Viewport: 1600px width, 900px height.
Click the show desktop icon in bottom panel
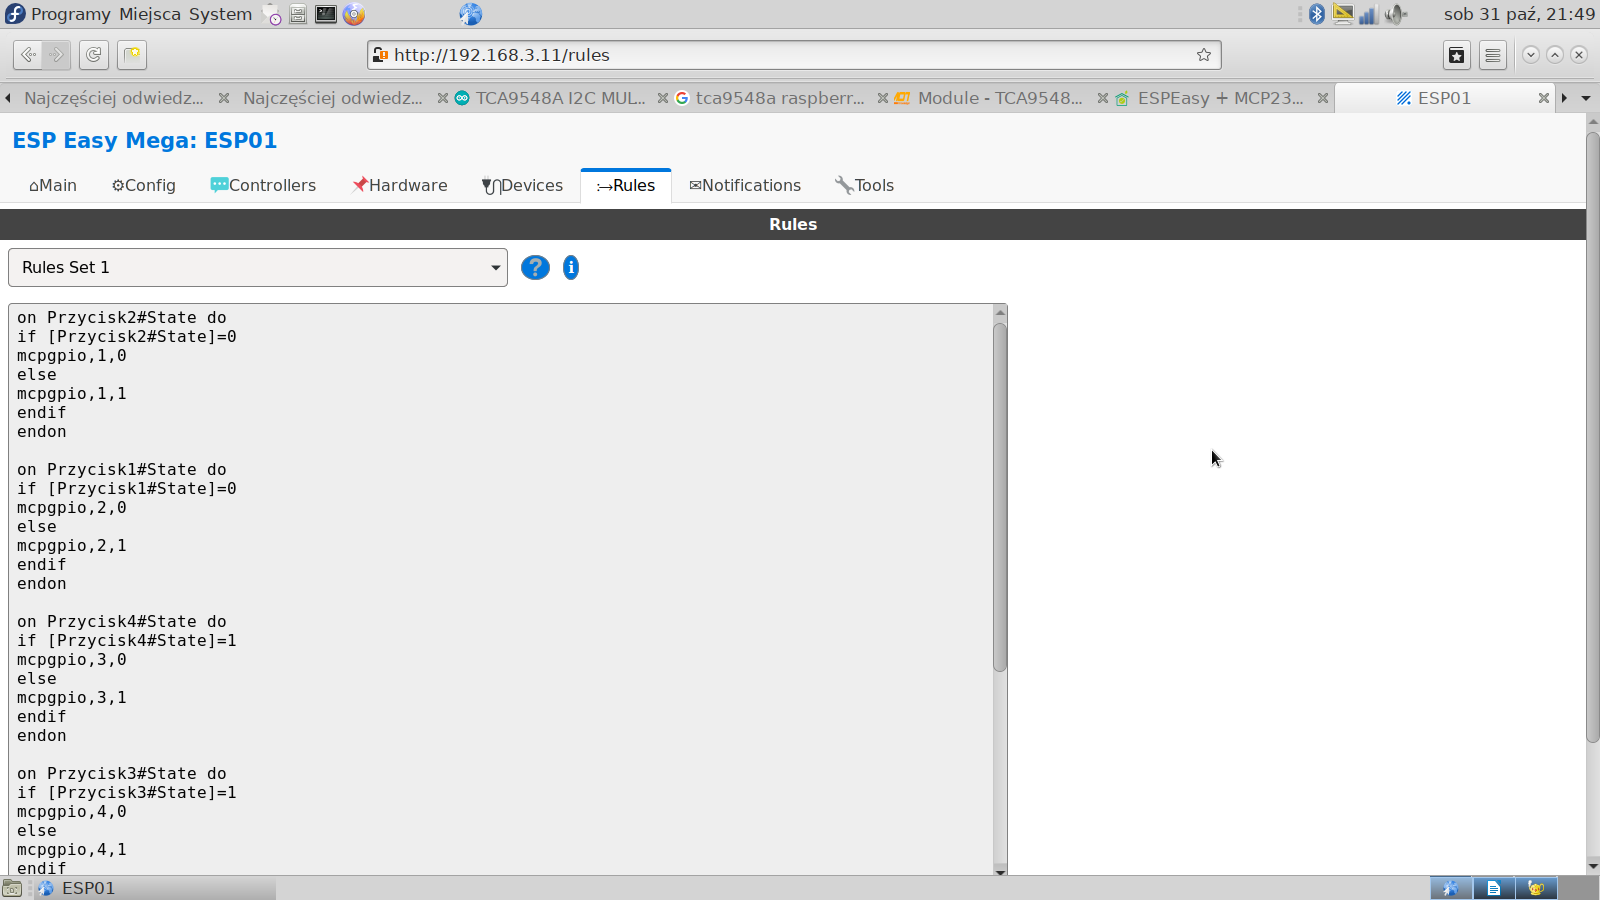point(12,888)
